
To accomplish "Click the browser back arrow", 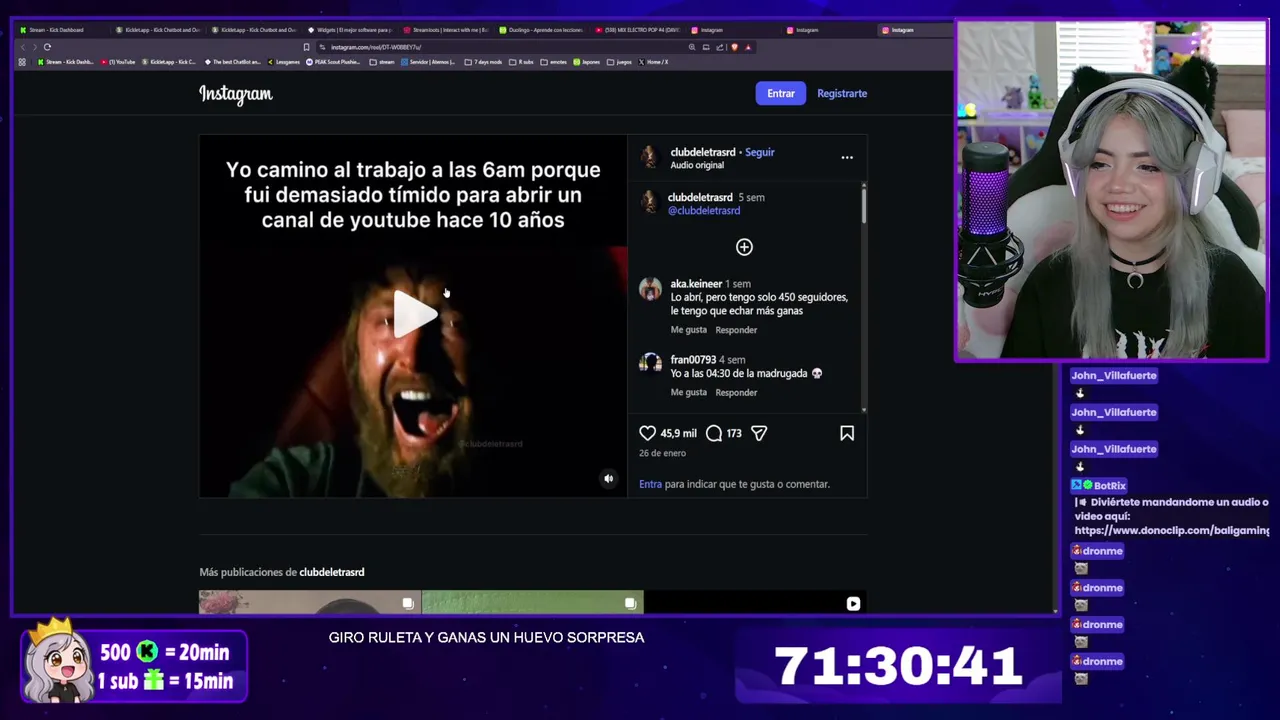I will tap(23, 47).
